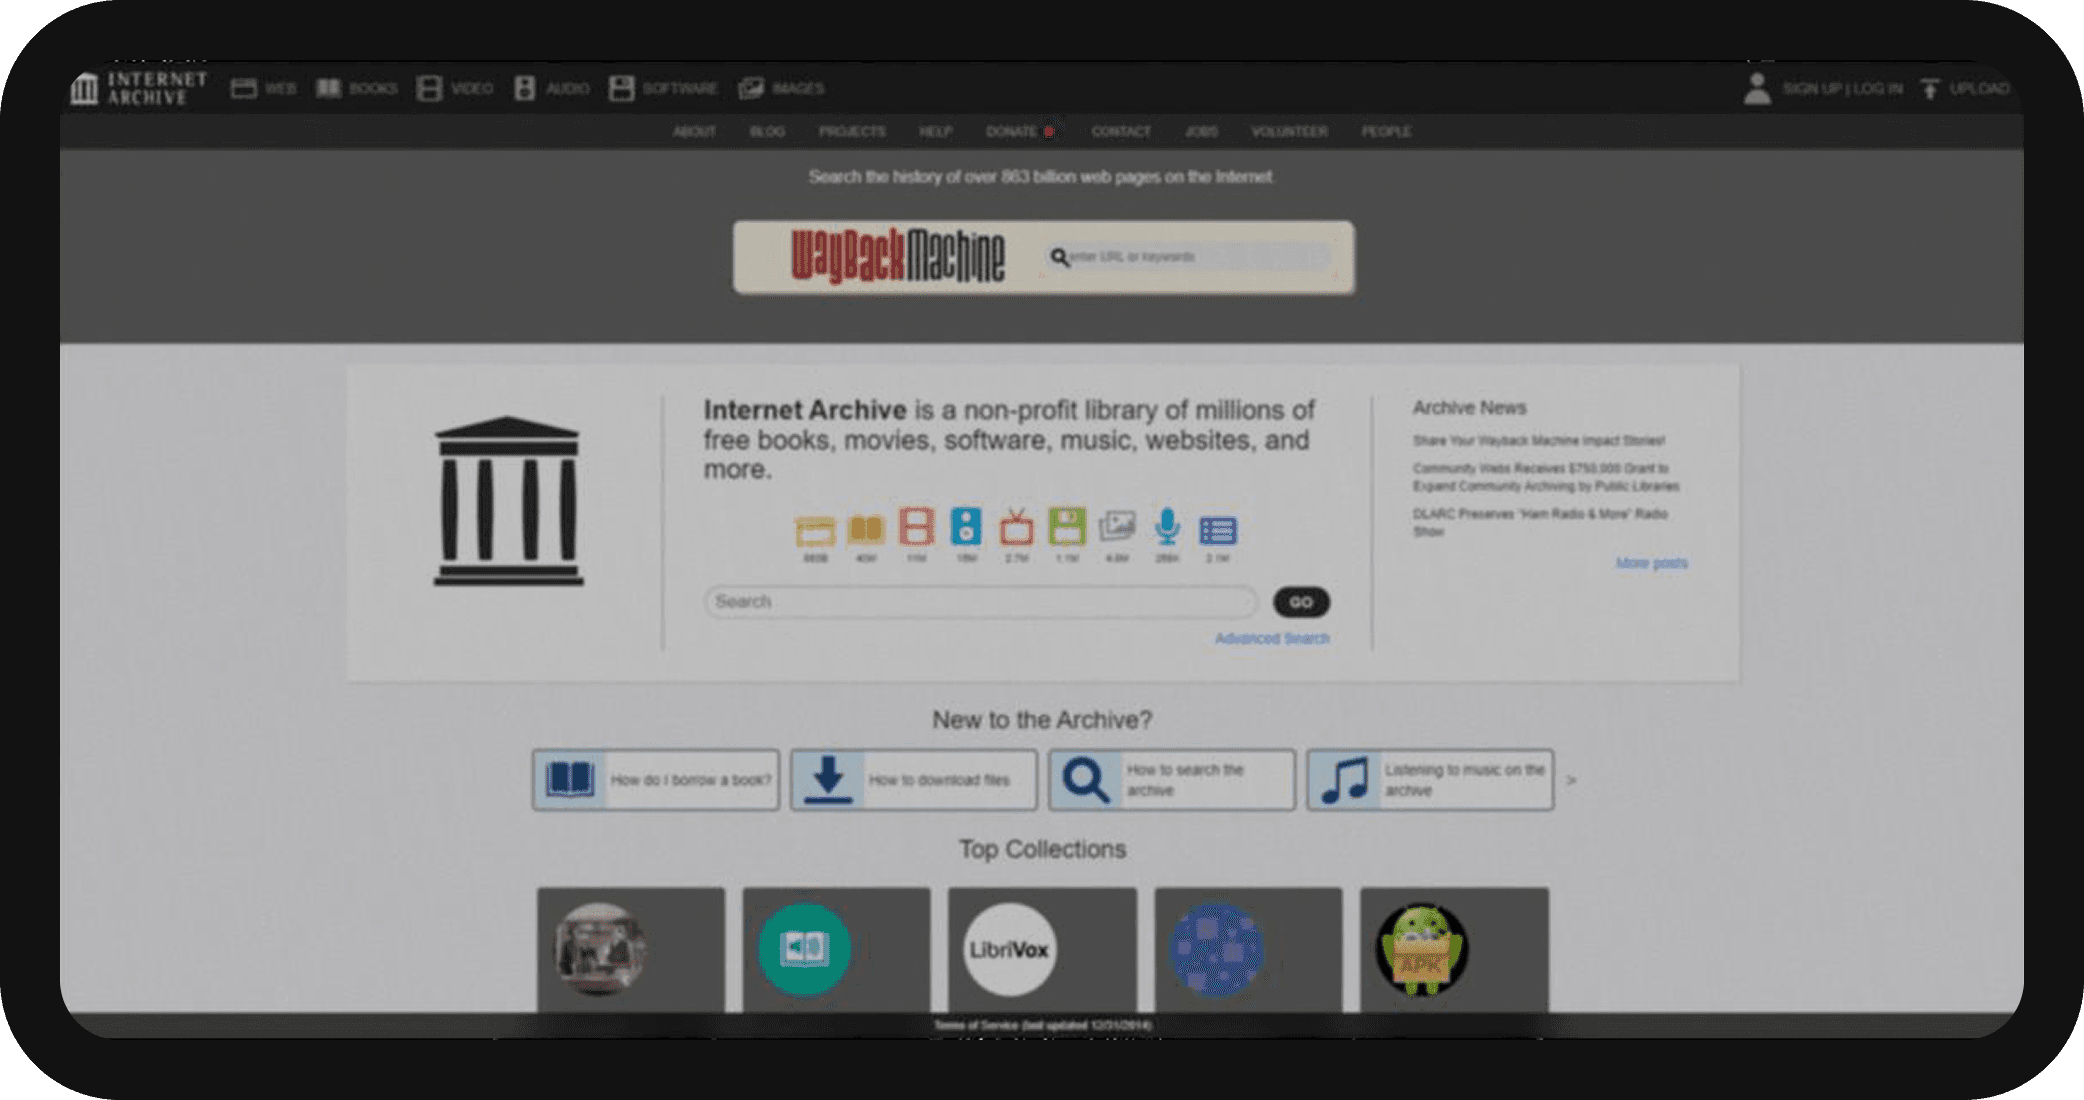Open the 'How do I borrow a book?' card
This screenshot has height=1100, width=2084.
click(x=656, y=780)
